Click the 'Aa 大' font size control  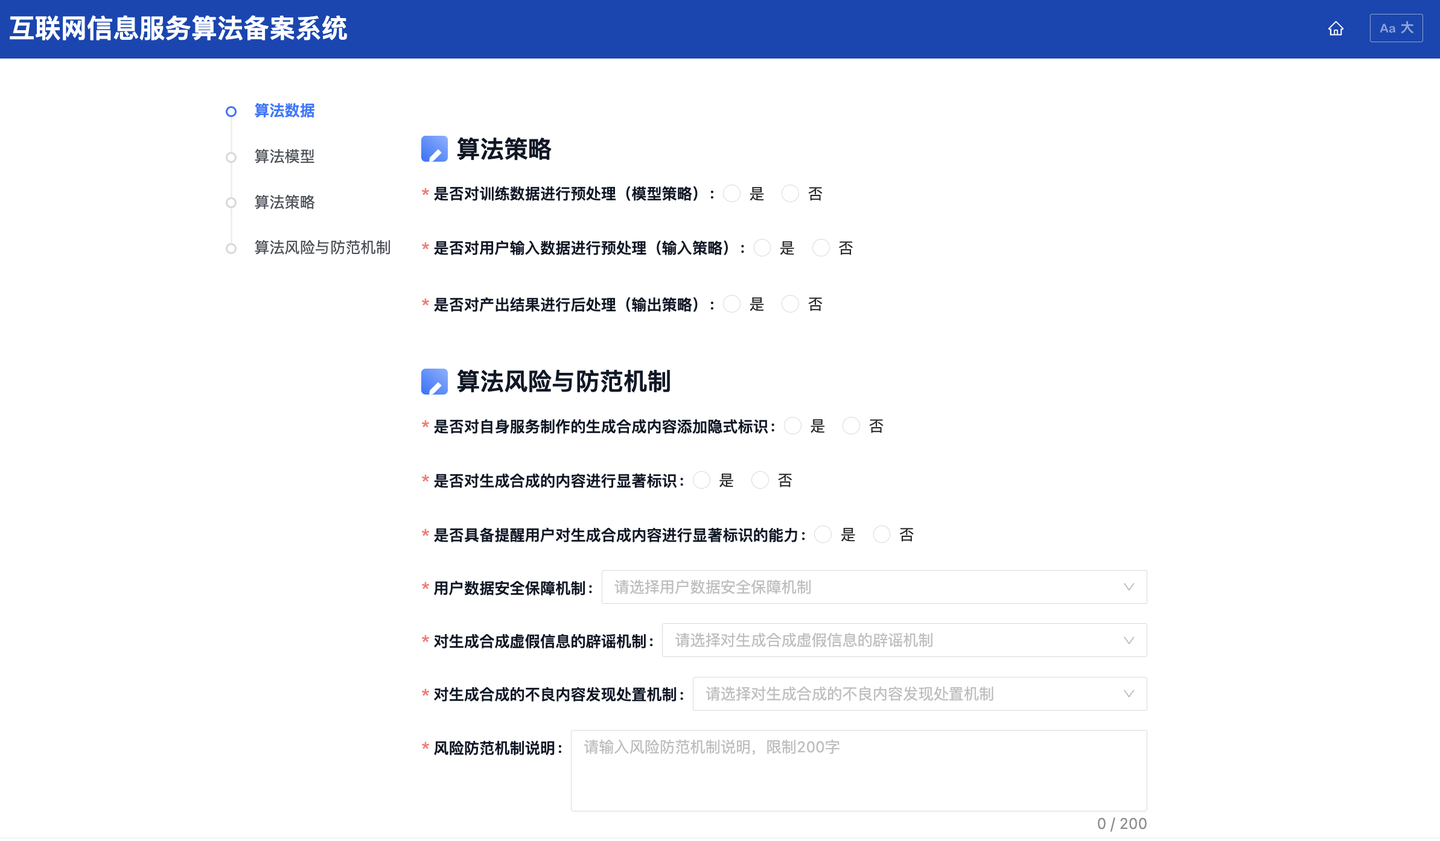(x=1396, y=27)
